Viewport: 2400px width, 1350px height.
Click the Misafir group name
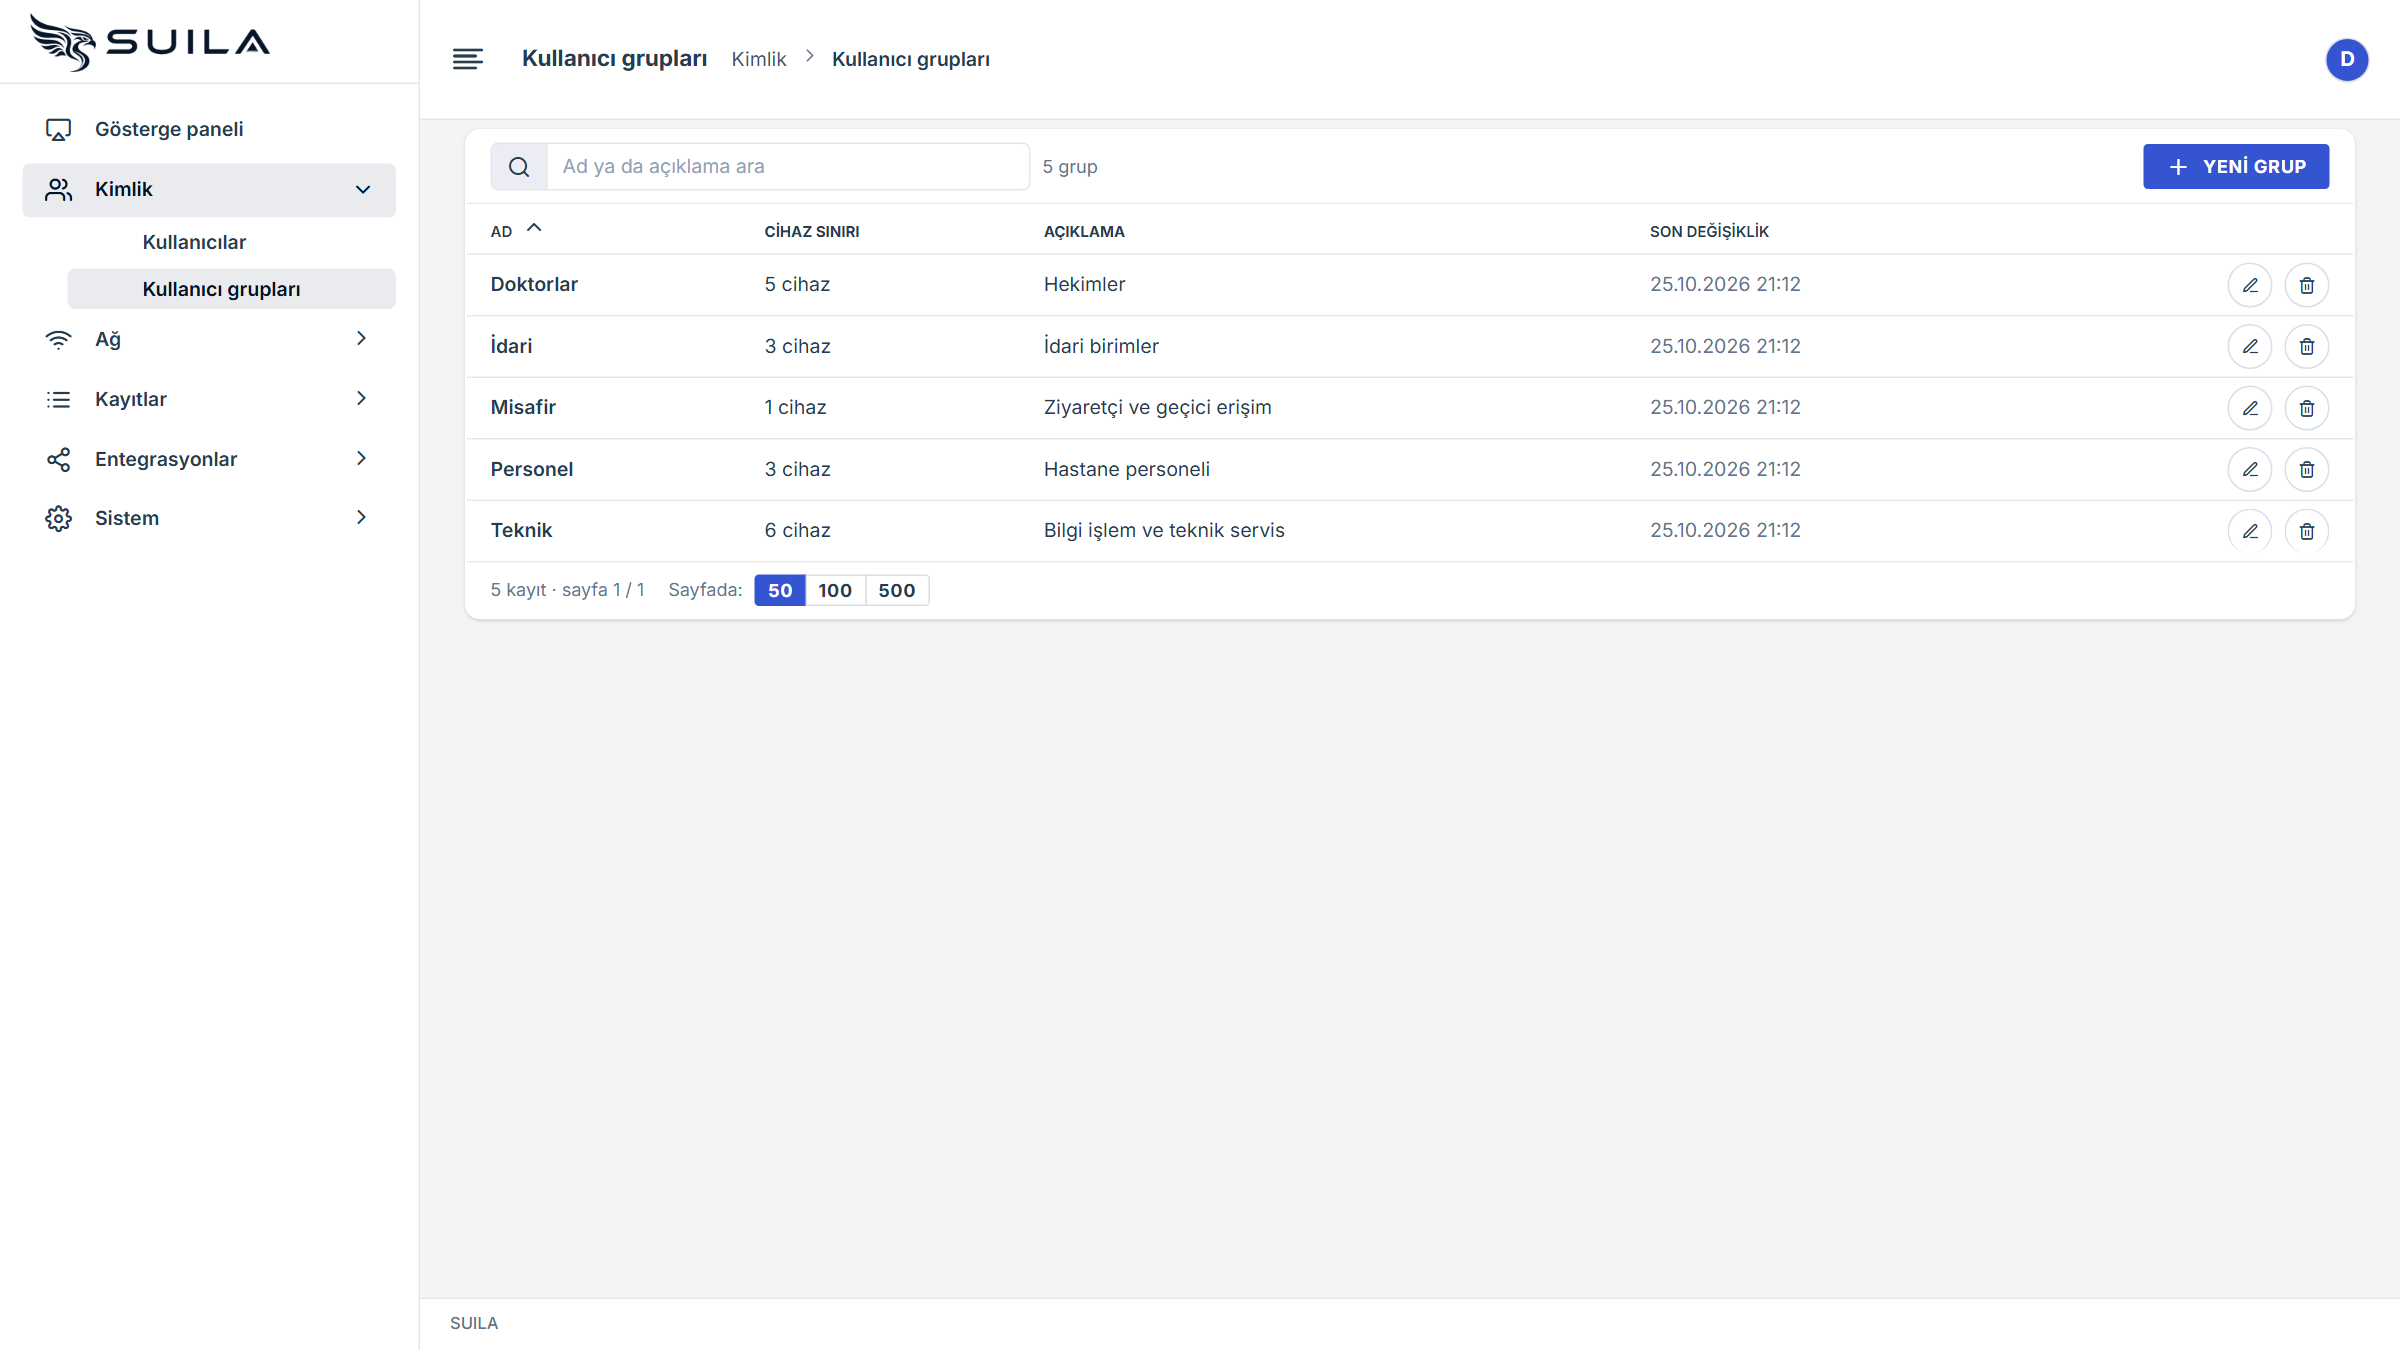click(523, 407)
